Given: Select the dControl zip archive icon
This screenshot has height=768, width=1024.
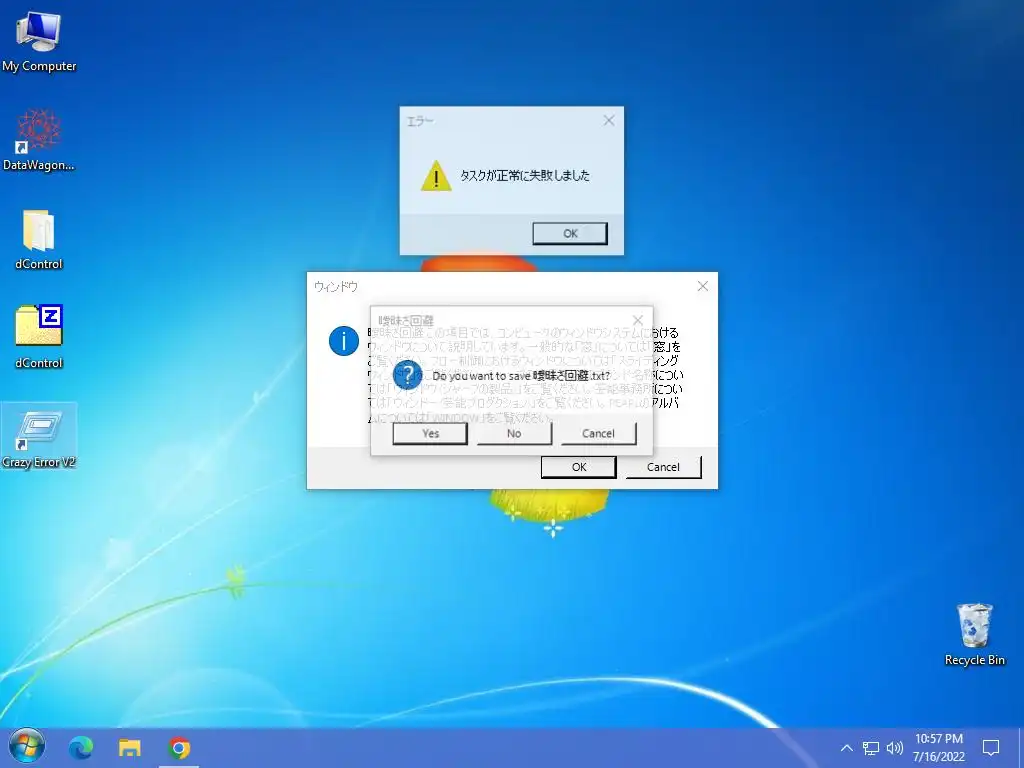Looking at the screenshot, I should (x=39, y=337).
